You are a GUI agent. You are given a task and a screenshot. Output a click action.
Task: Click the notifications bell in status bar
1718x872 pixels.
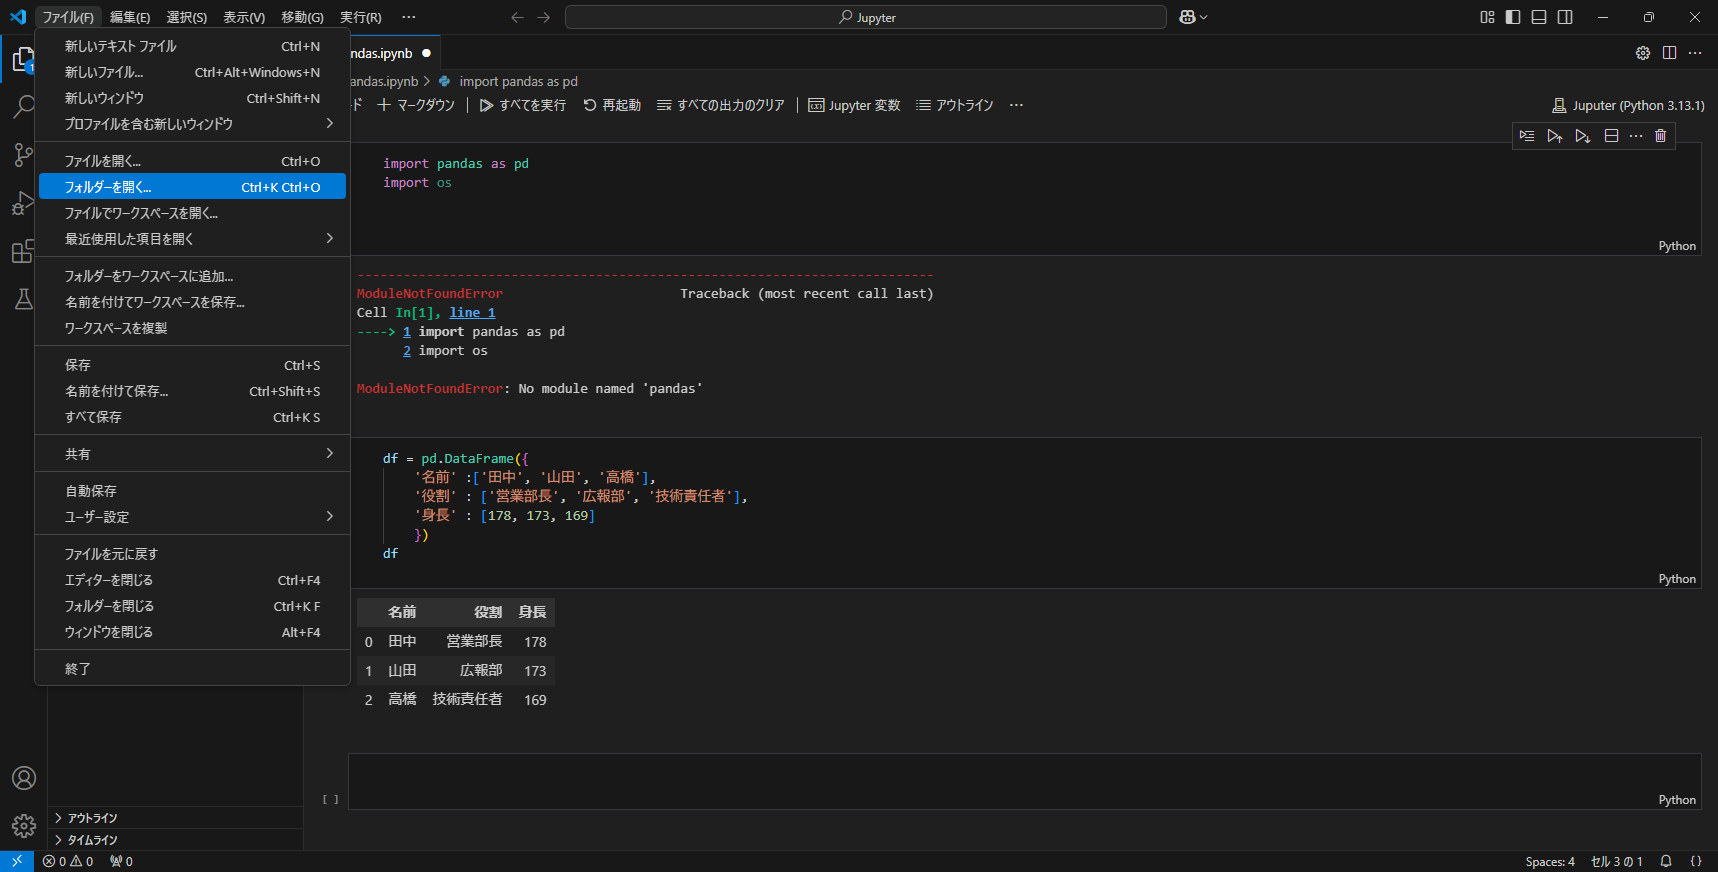pyautogui.click(x=1666, y=861)
